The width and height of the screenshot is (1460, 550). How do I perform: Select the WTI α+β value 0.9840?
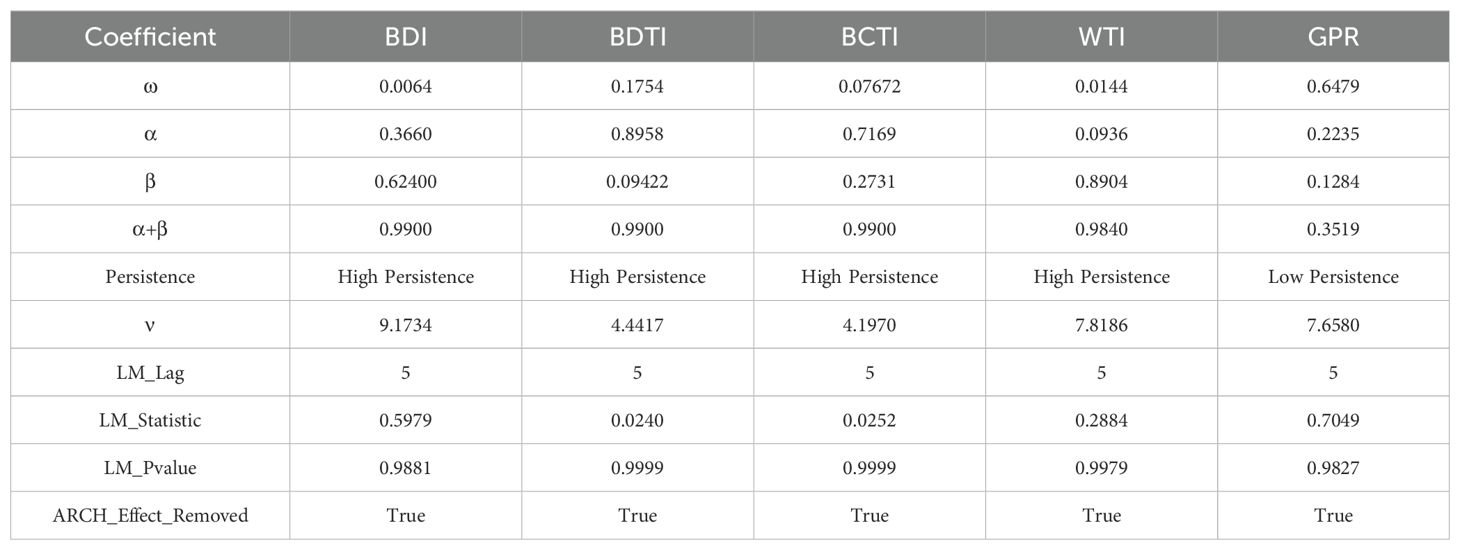click(1101, 229)
